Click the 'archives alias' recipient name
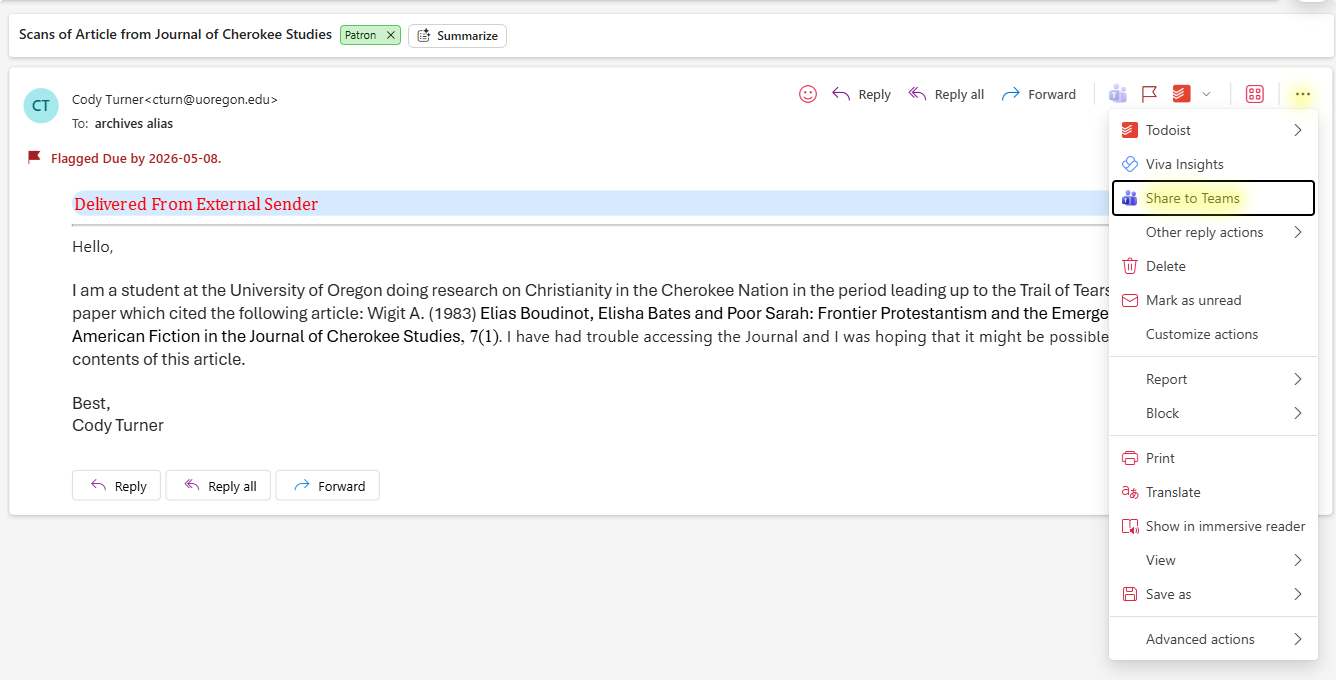This screenshot has height=680, width=1336. [134, 124]
